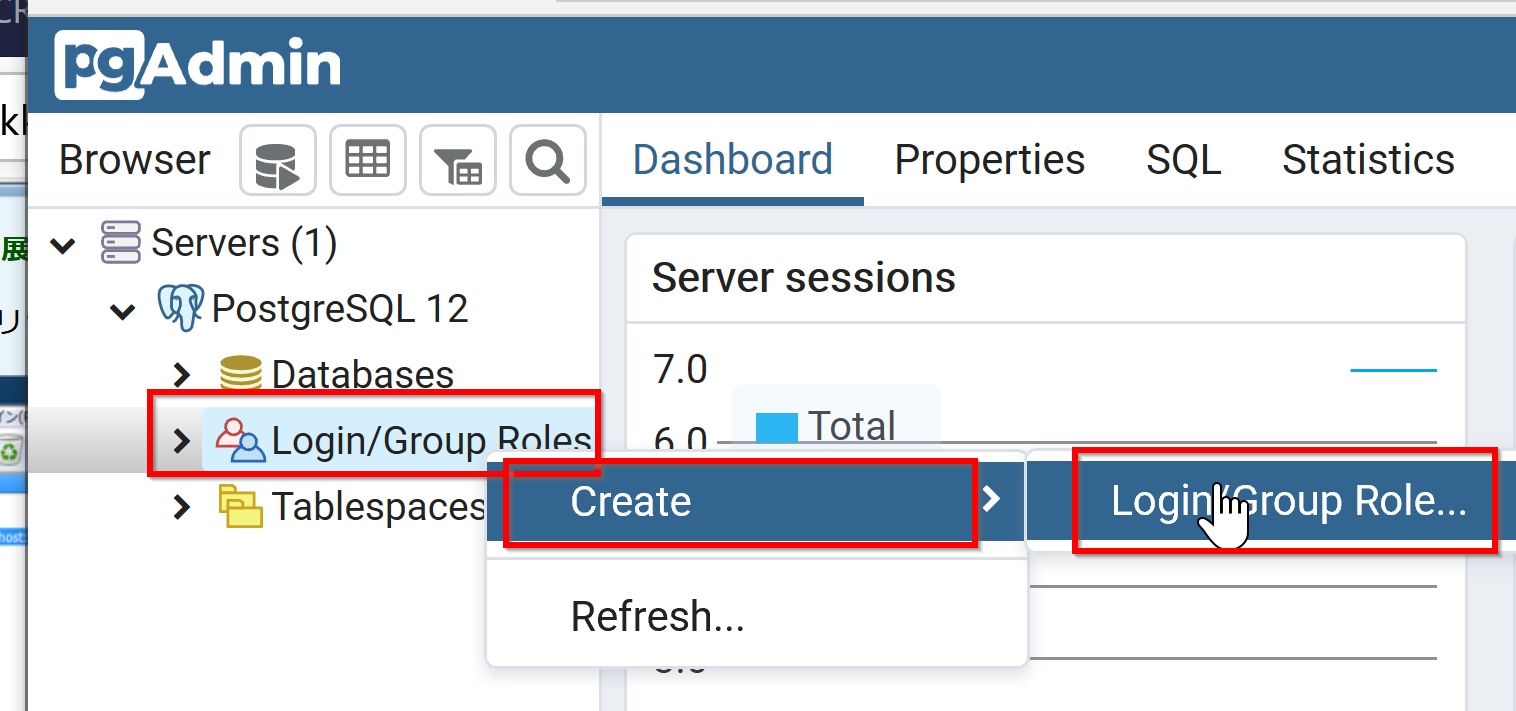Click the blue Total legend swatch
This screenshot has width=1516, height=711.
[x=776, y=427]
